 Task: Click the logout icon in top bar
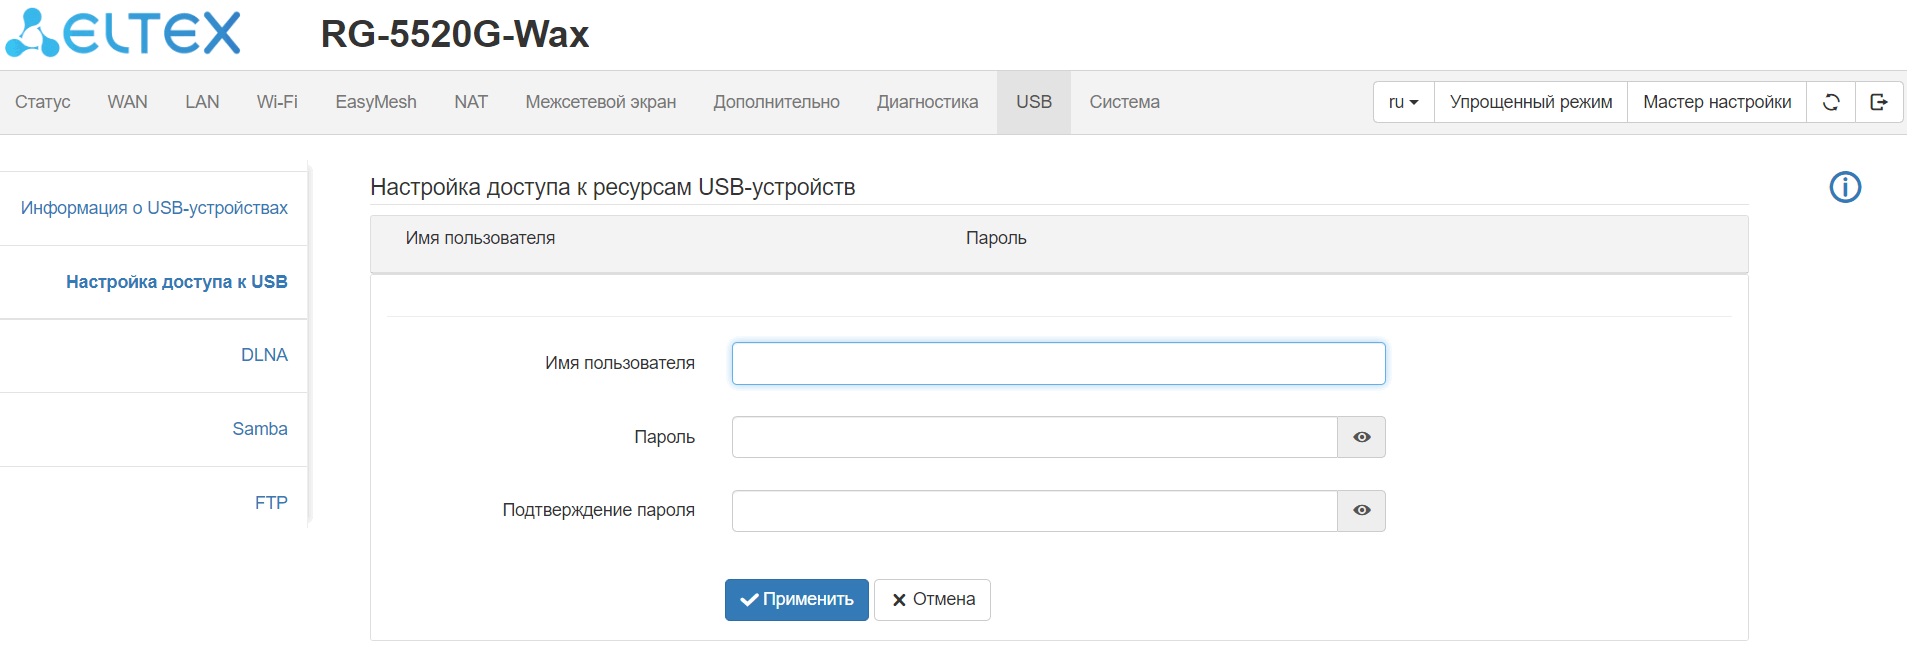coord(1879,102)
